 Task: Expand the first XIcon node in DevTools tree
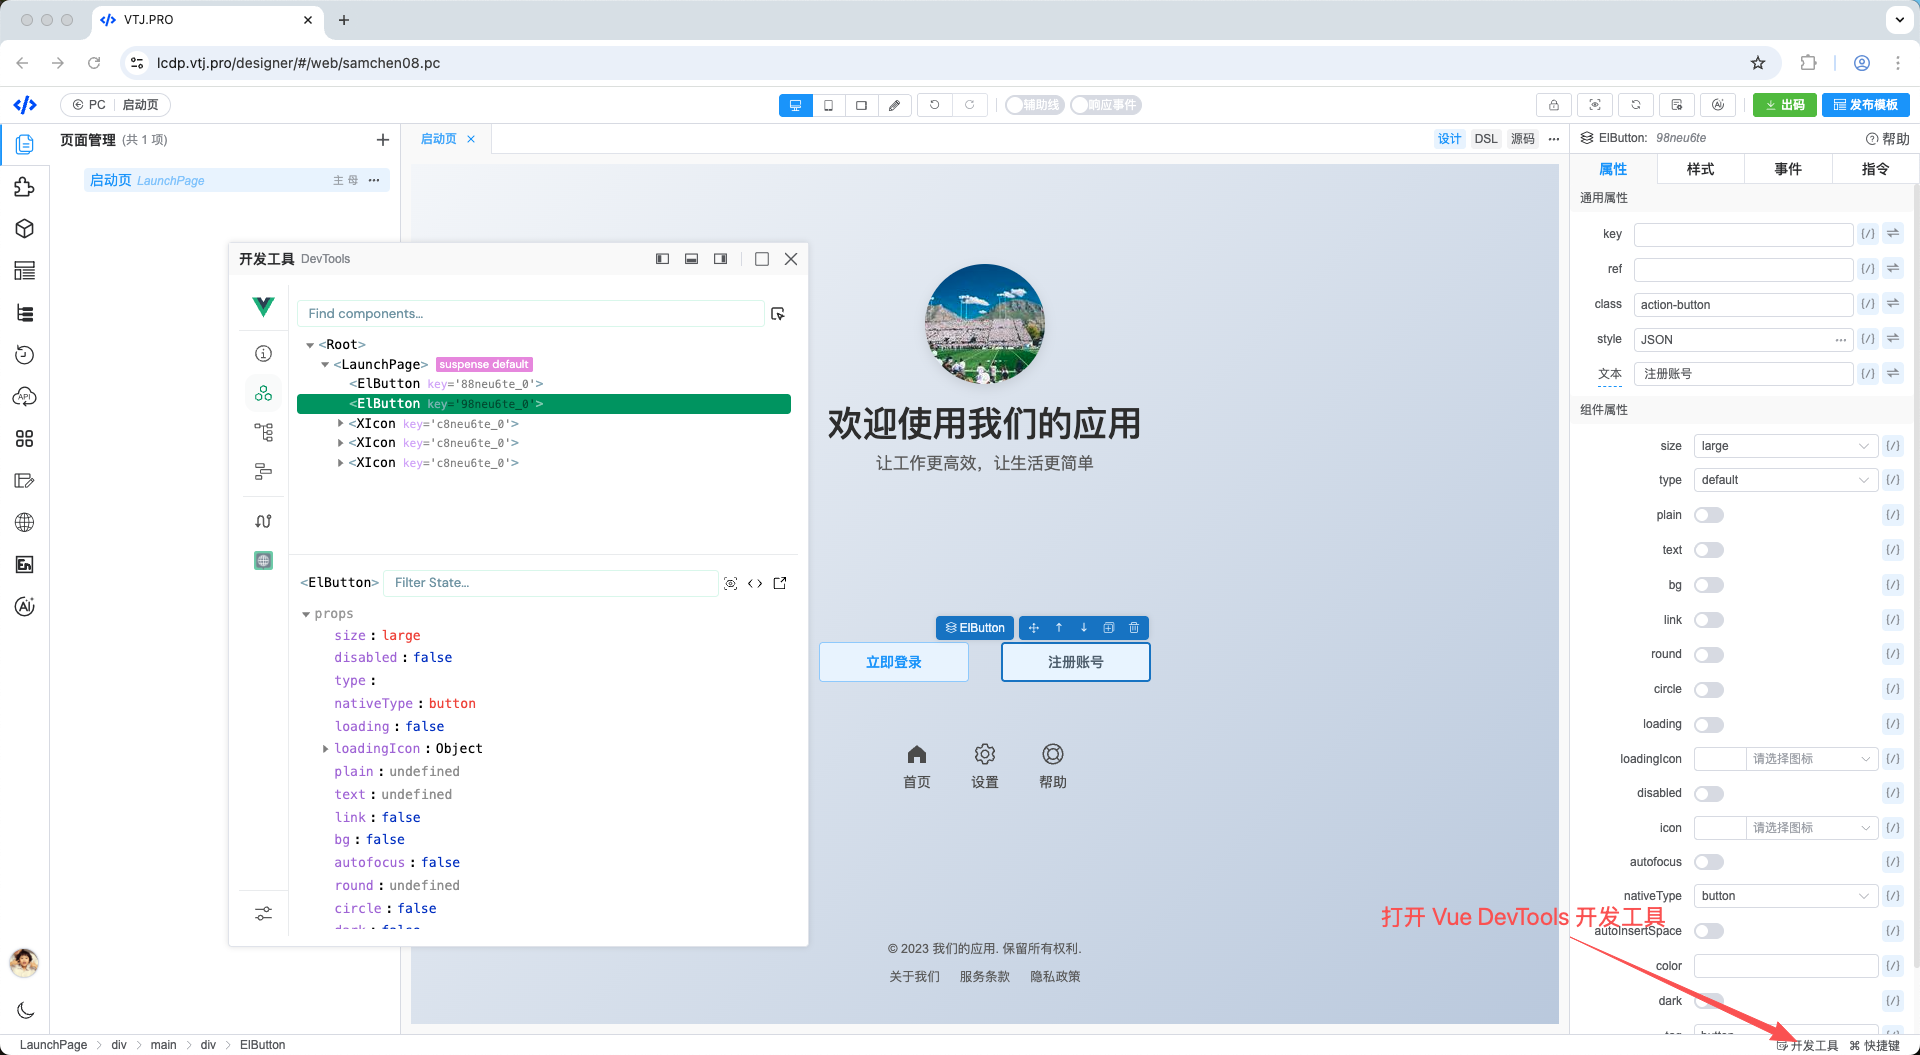tap(339, 423)
